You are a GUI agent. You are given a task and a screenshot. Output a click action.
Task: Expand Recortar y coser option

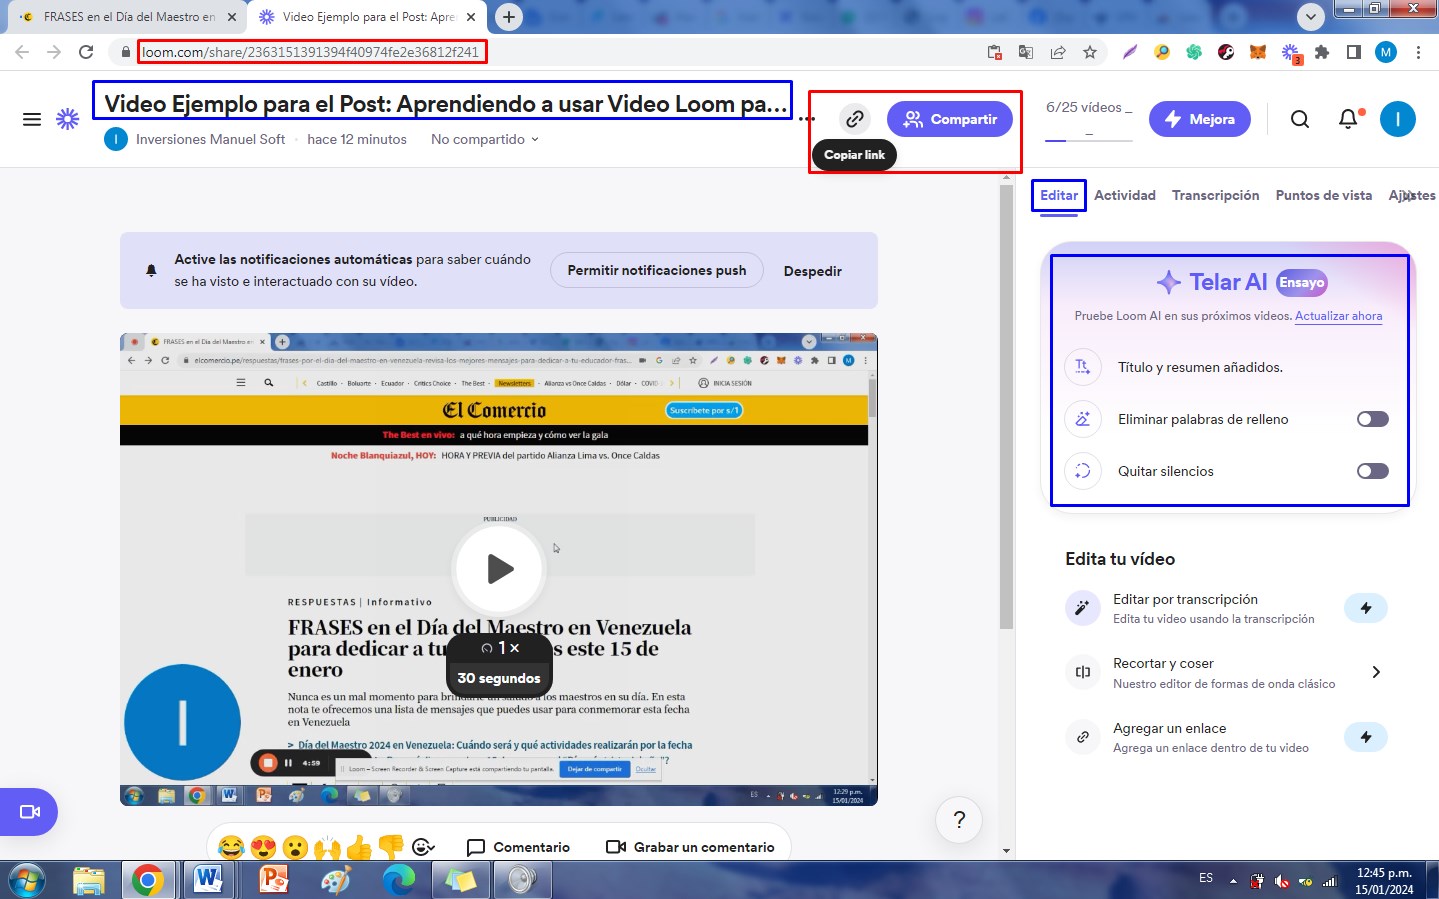point(1376,672)
